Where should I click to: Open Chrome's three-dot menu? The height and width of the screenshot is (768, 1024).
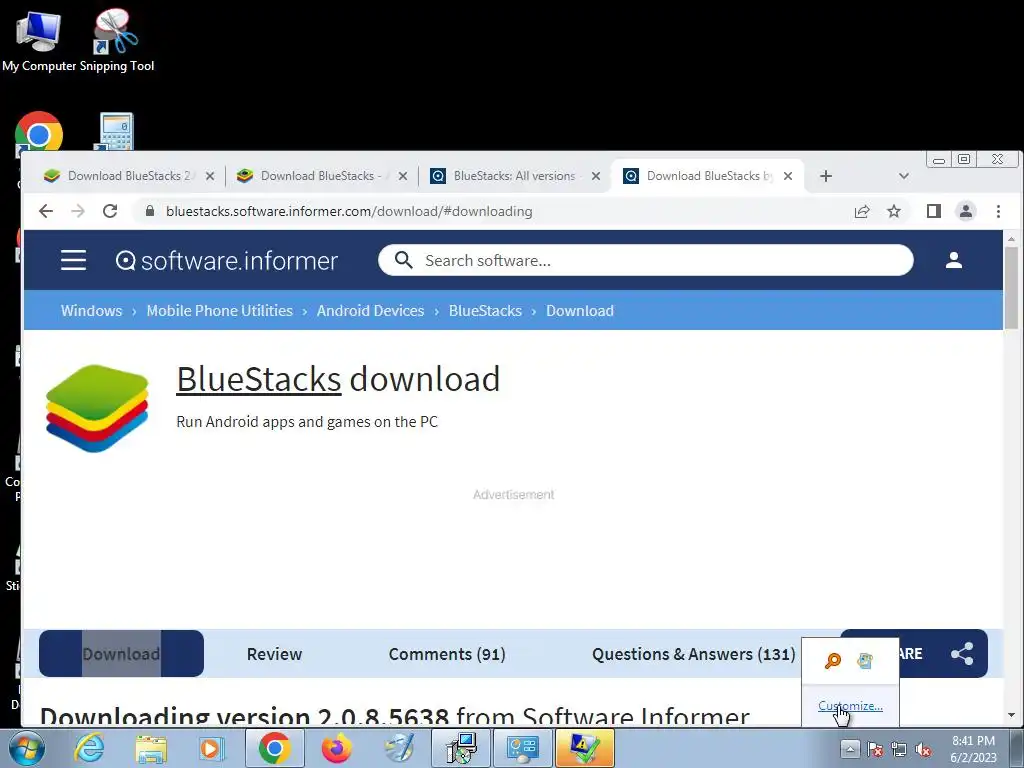tap(998, 211)
